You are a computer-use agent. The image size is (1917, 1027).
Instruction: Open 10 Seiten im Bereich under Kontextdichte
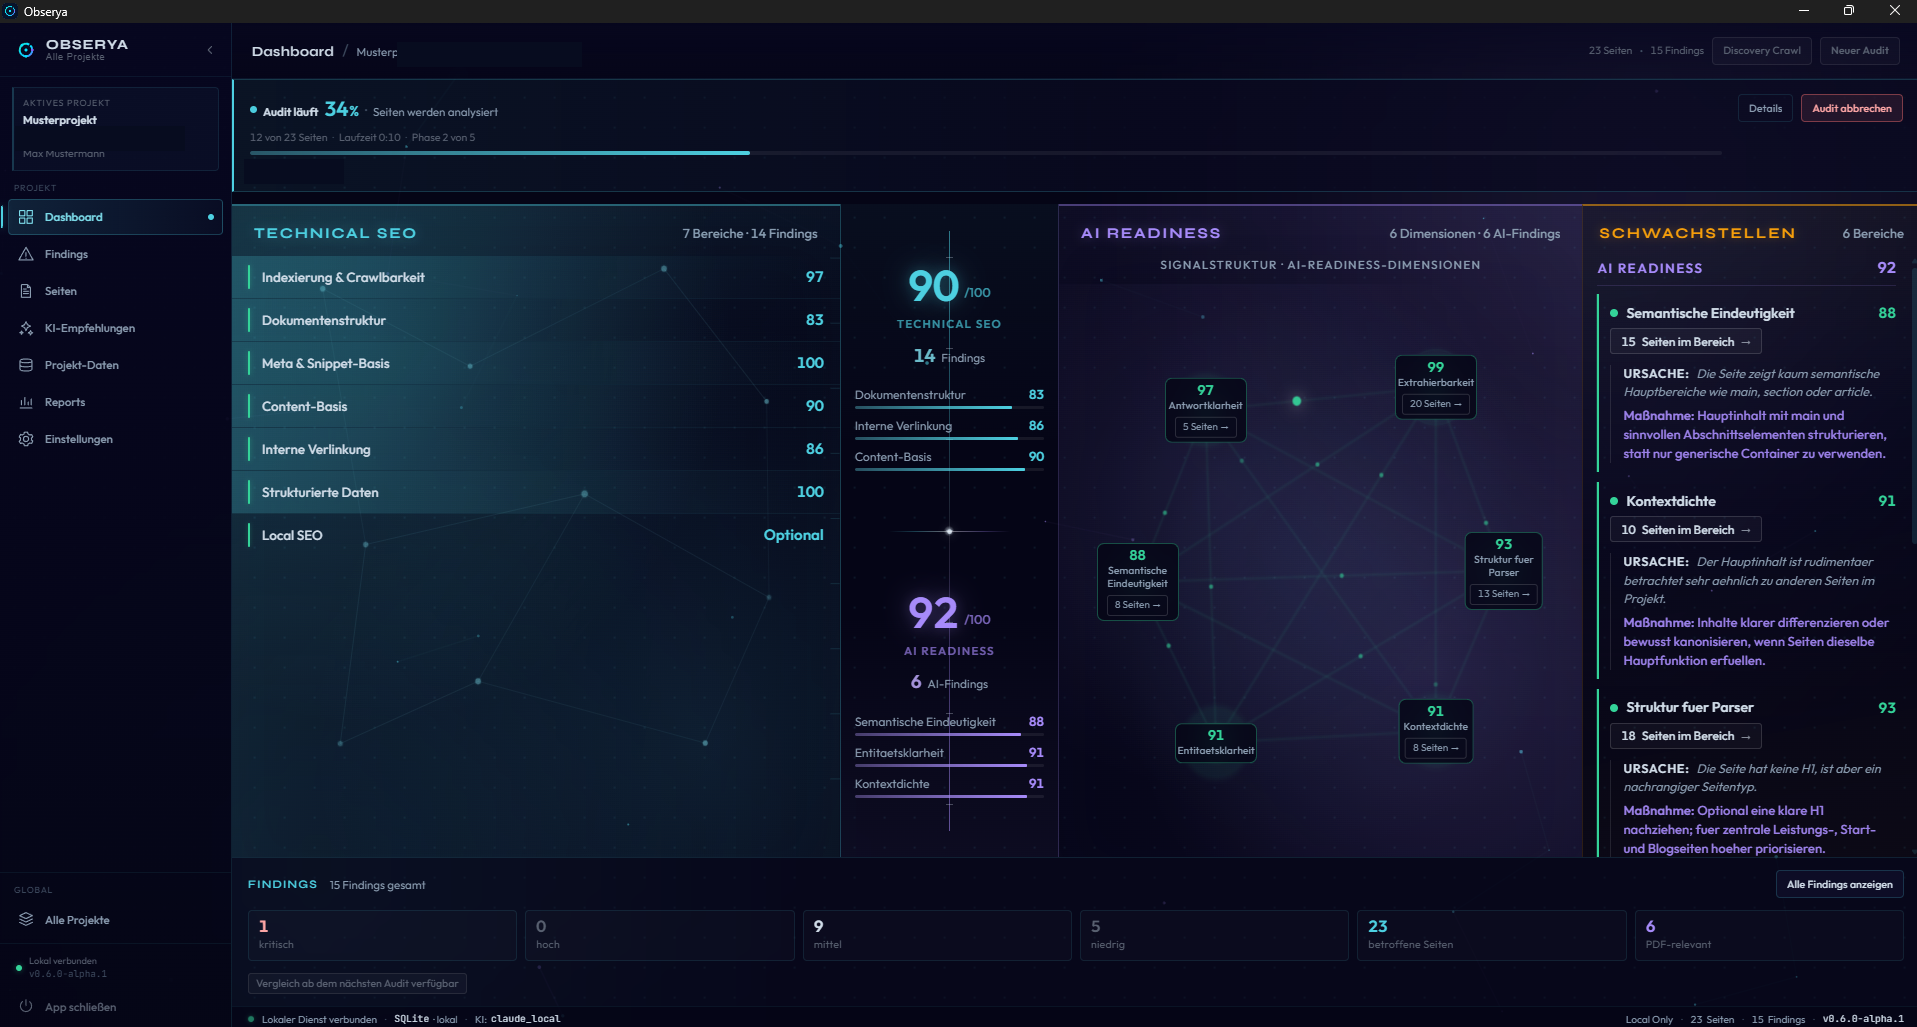coord(1685,530)
